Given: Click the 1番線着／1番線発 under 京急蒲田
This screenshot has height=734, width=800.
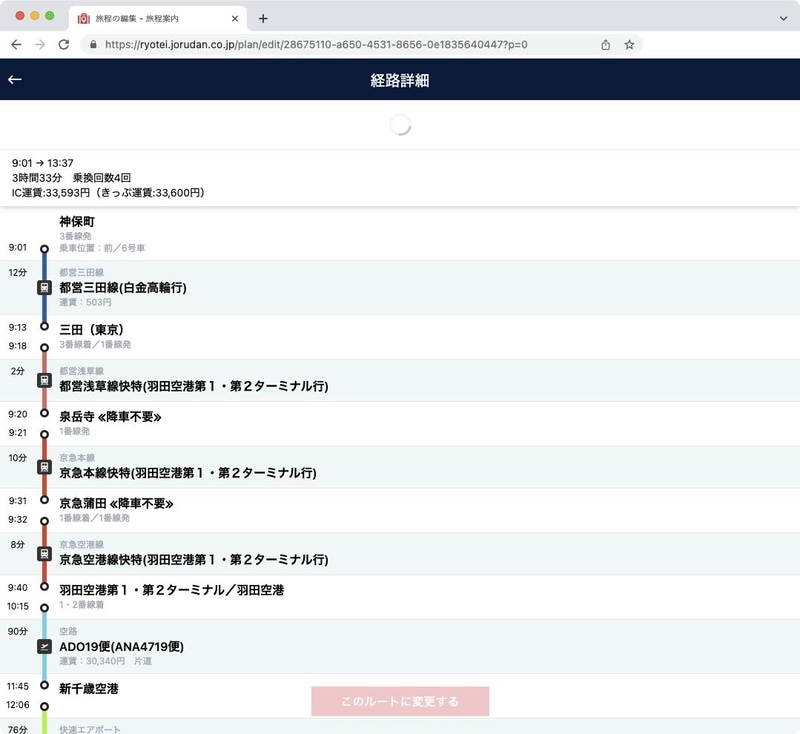Looking at the screenshot, I should (94, 518).
